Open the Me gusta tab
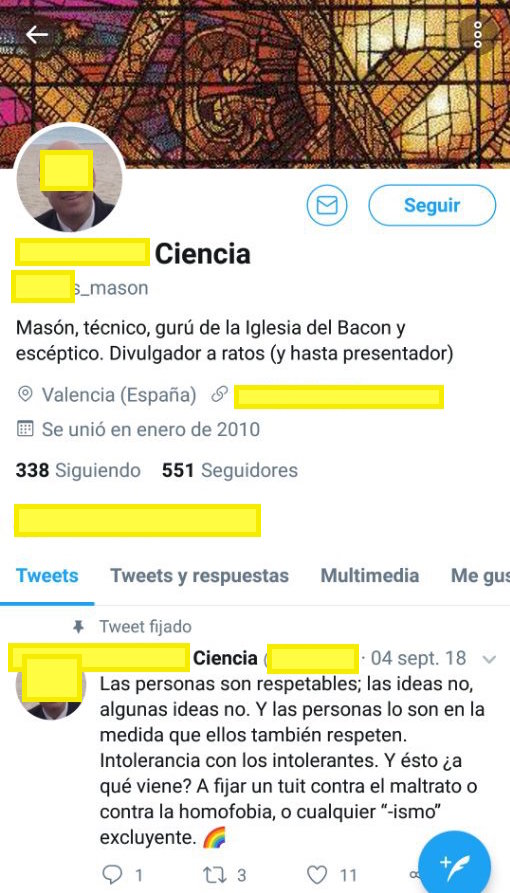This screenshot has width=510, height=893. coord(480,576)
